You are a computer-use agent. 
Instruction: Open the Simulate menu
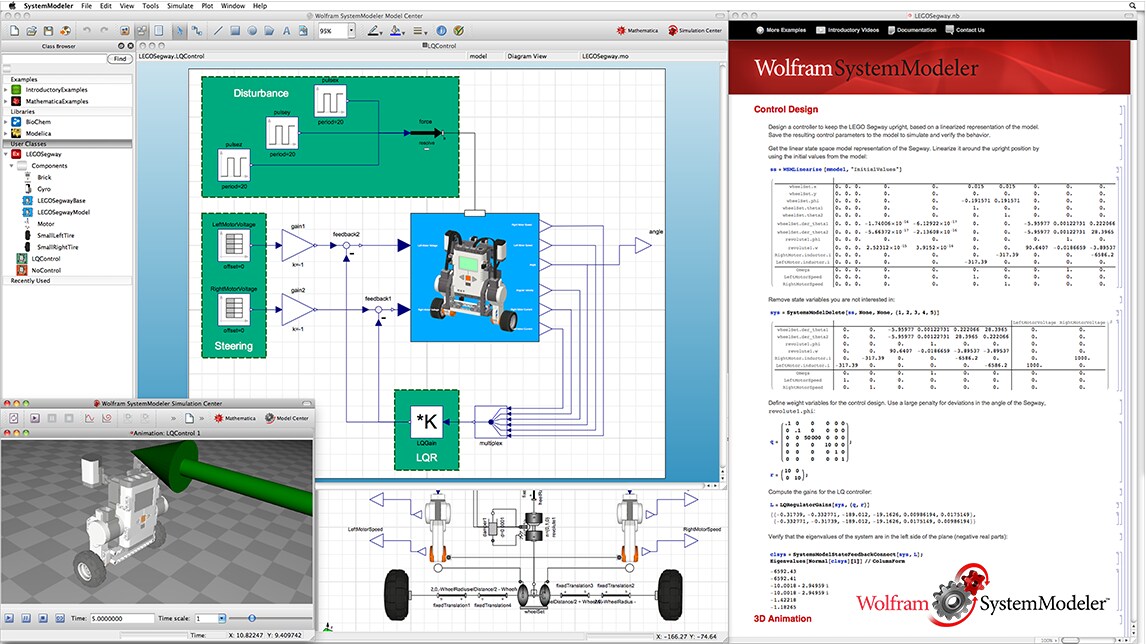click(181, 5)
